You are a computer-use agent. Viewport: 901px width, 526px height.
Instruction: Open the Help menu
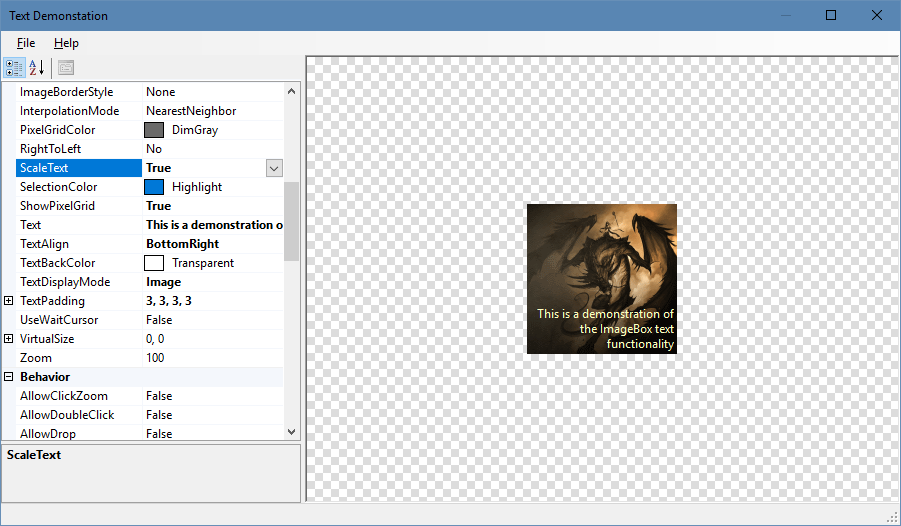tap(66, 43)
